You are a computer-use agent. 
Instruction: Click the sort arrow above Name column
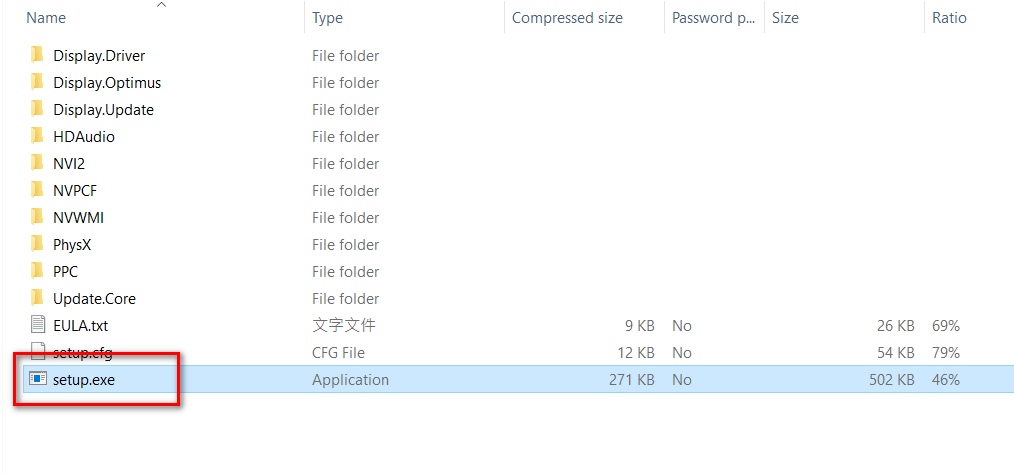(x=162, y=5)
